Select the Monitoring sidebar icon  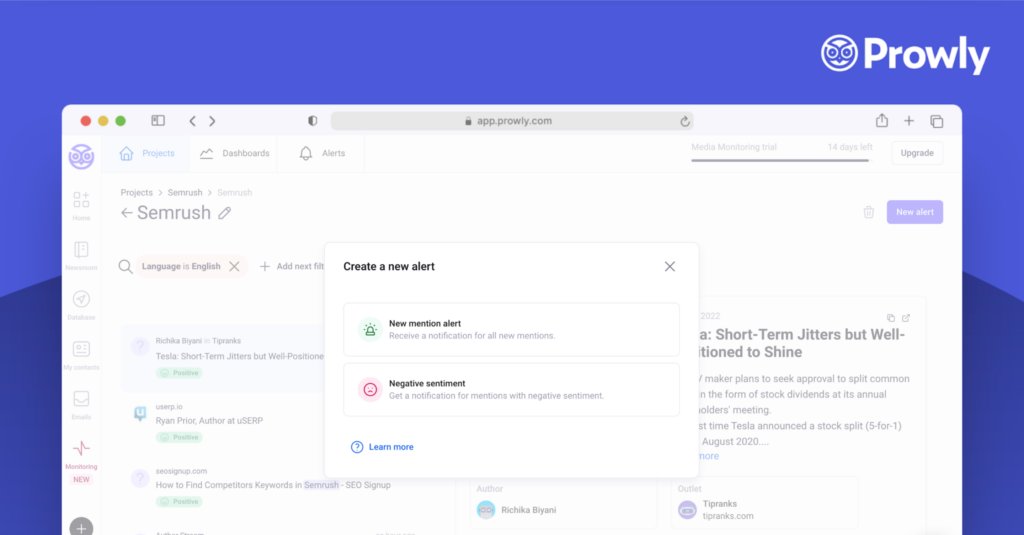(81, 448)
